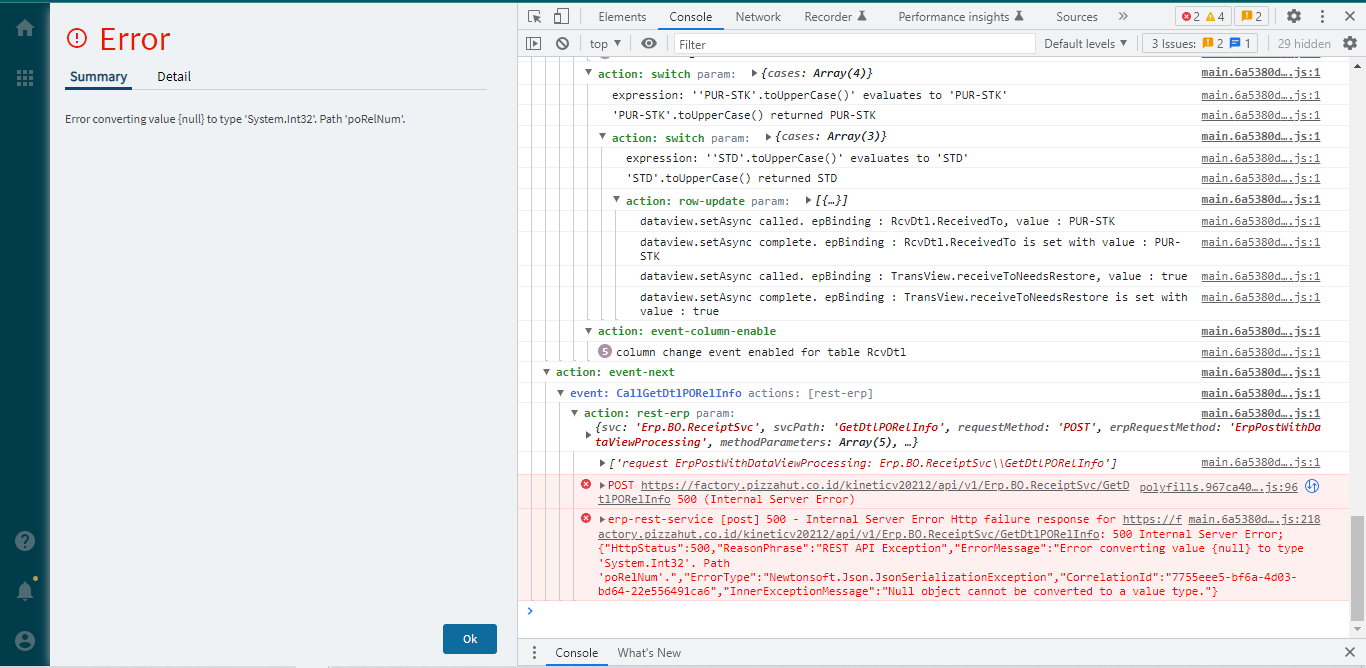Screen dimensions: 1366x668
Task: Select the Summary tab in Error dialog
Action: [98, 77]
